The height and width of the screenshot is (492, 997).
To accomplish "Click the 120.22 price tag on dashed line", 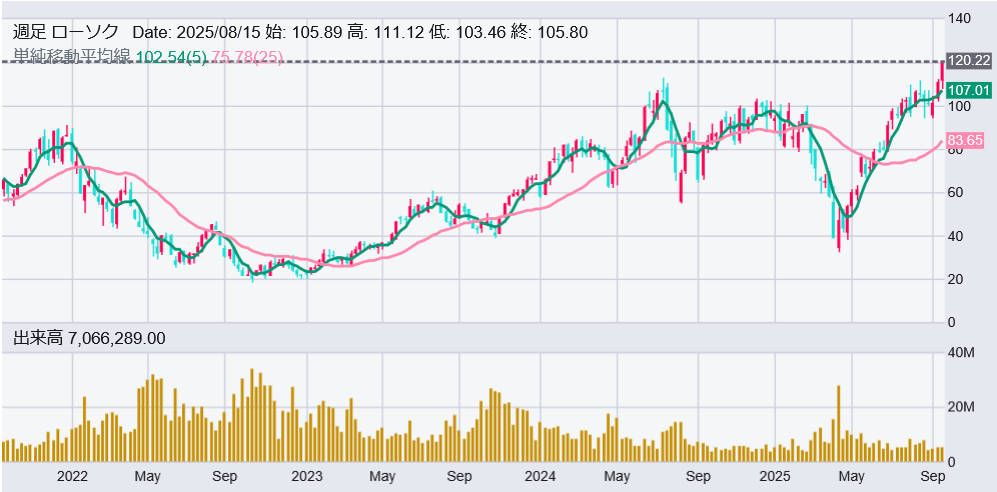I will click(x=967, y=61).
